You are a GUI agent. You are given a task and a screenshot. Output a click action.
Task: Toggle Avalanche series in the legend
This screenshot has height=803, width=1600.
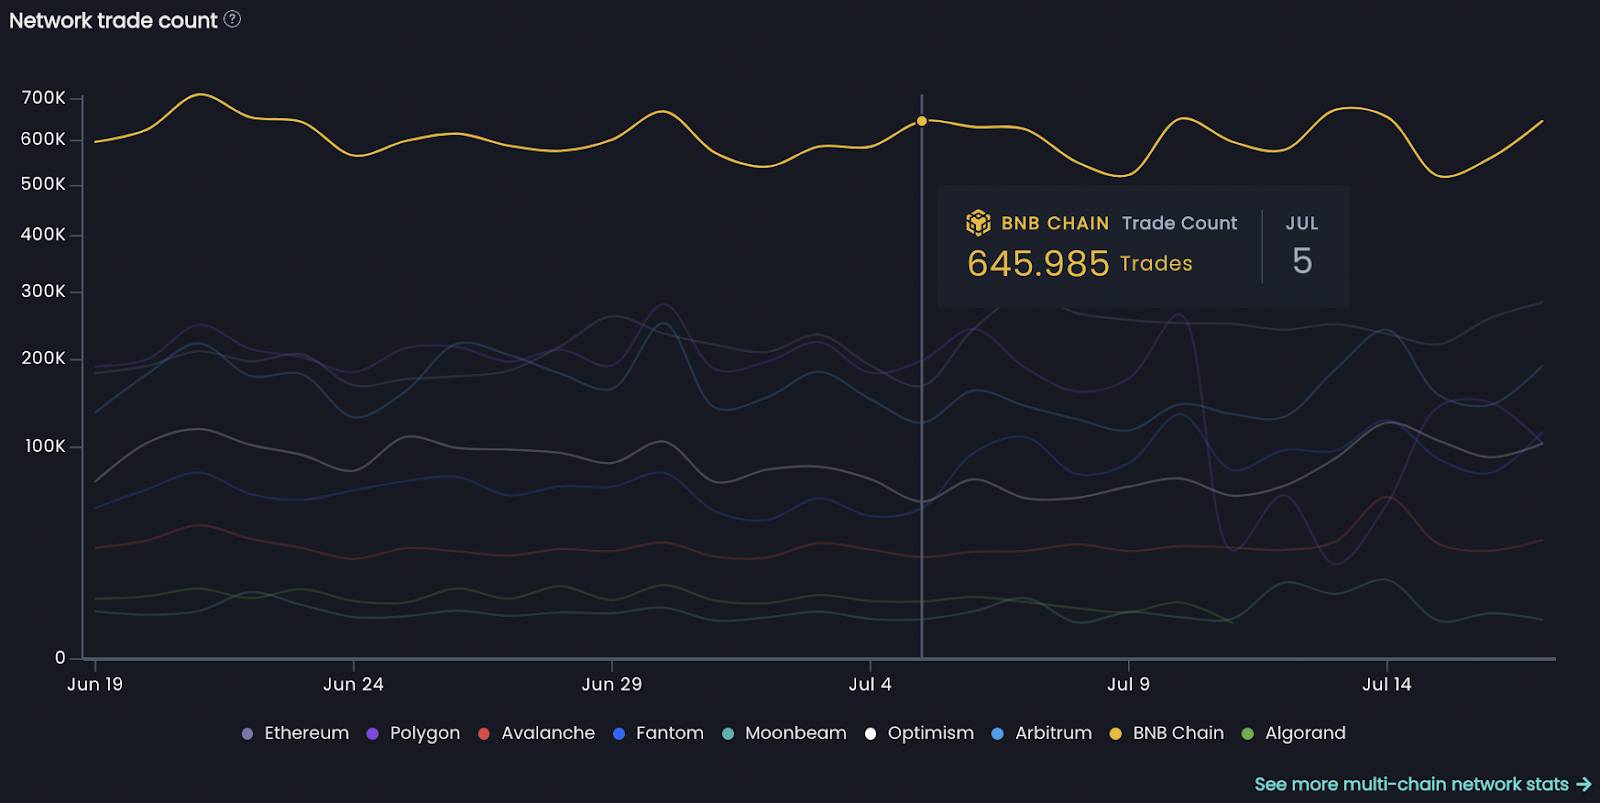pos(536,733)
